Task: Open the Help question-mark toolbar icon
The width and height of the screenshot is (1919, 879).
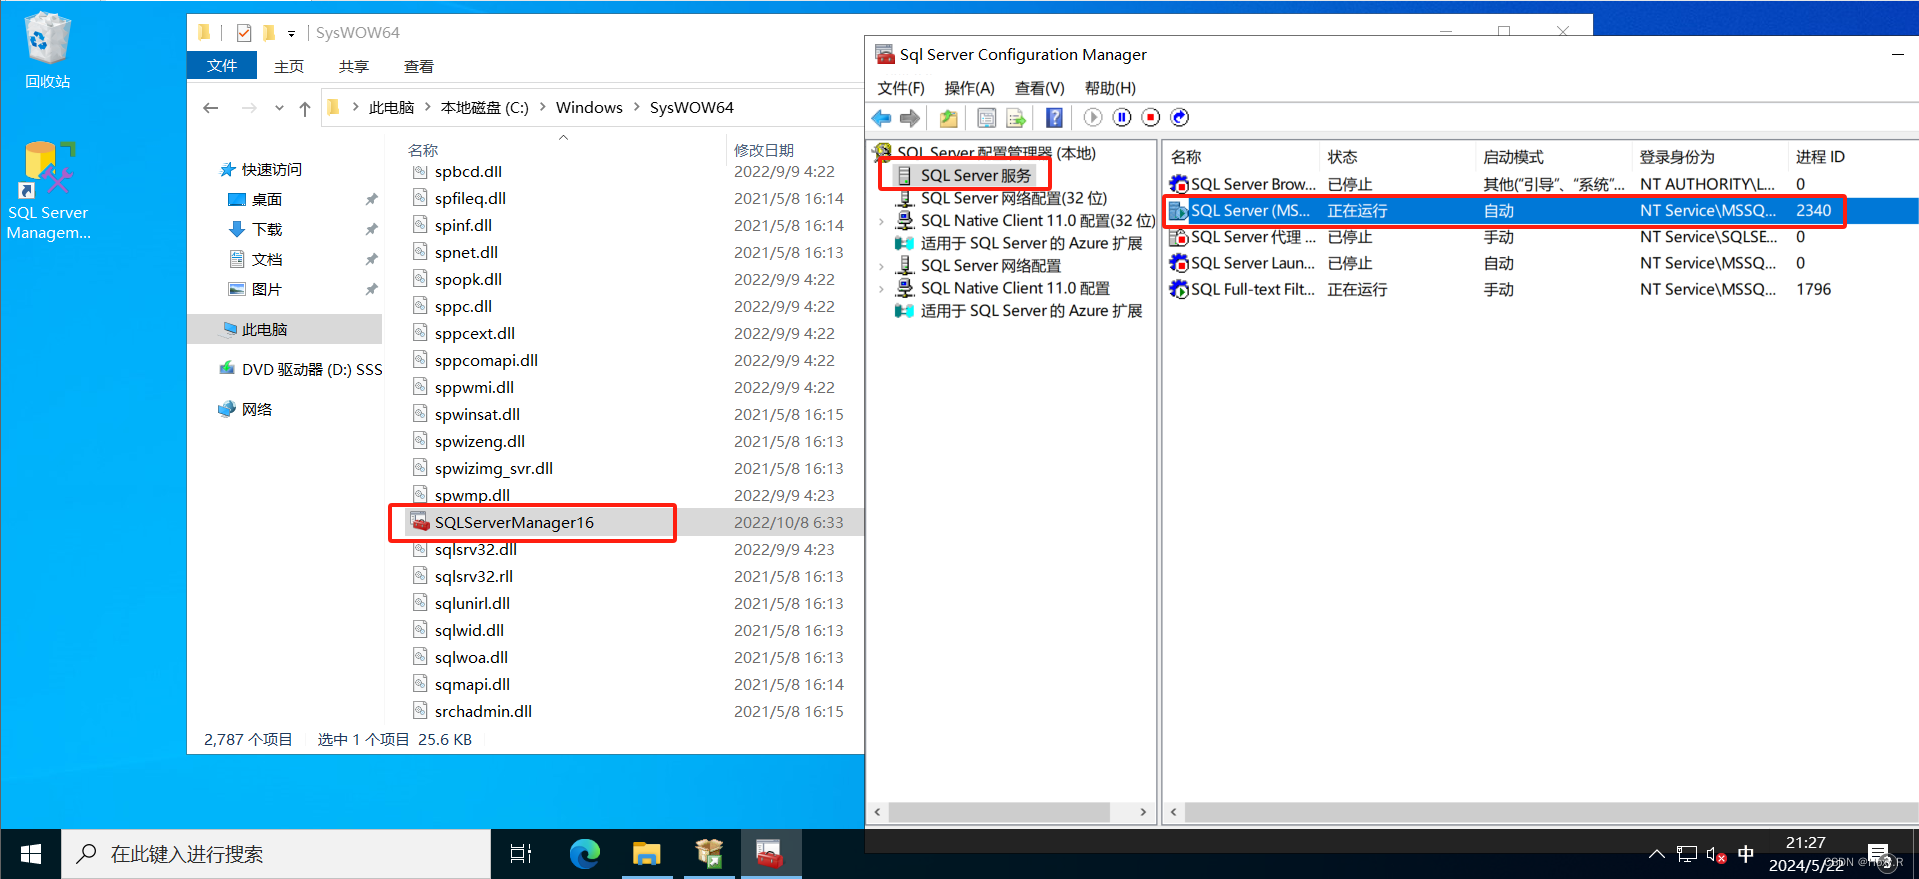Action: [x=1054, y=118]
